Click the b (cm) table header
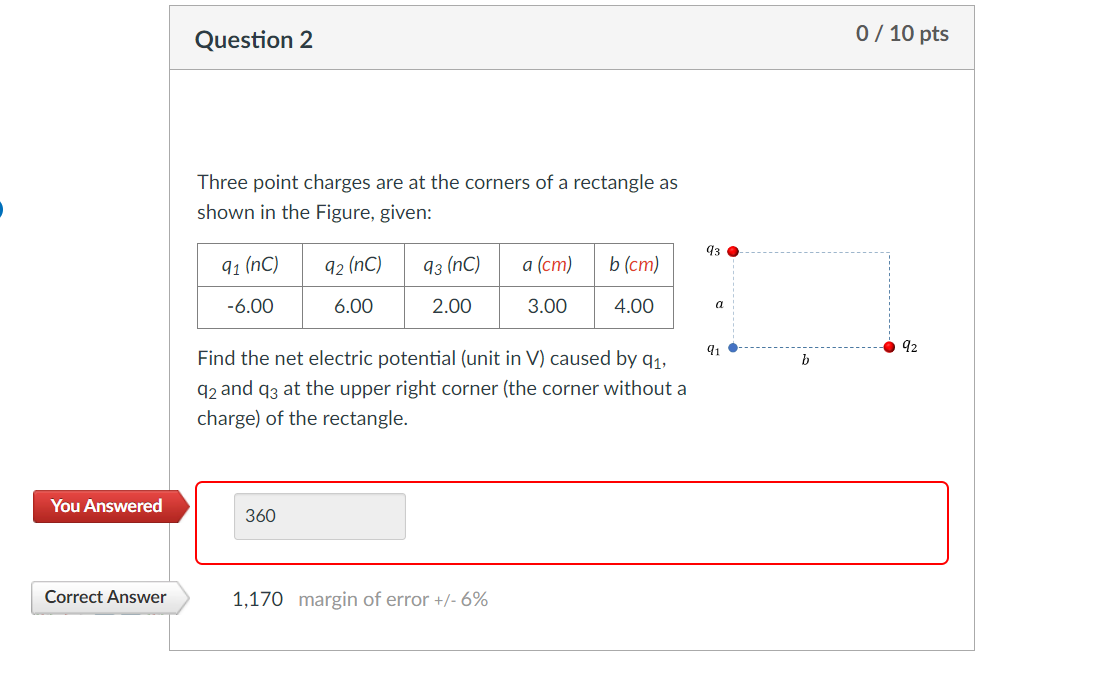The width and height of the screenshot is (1110, 675). [x=634, y=264]
